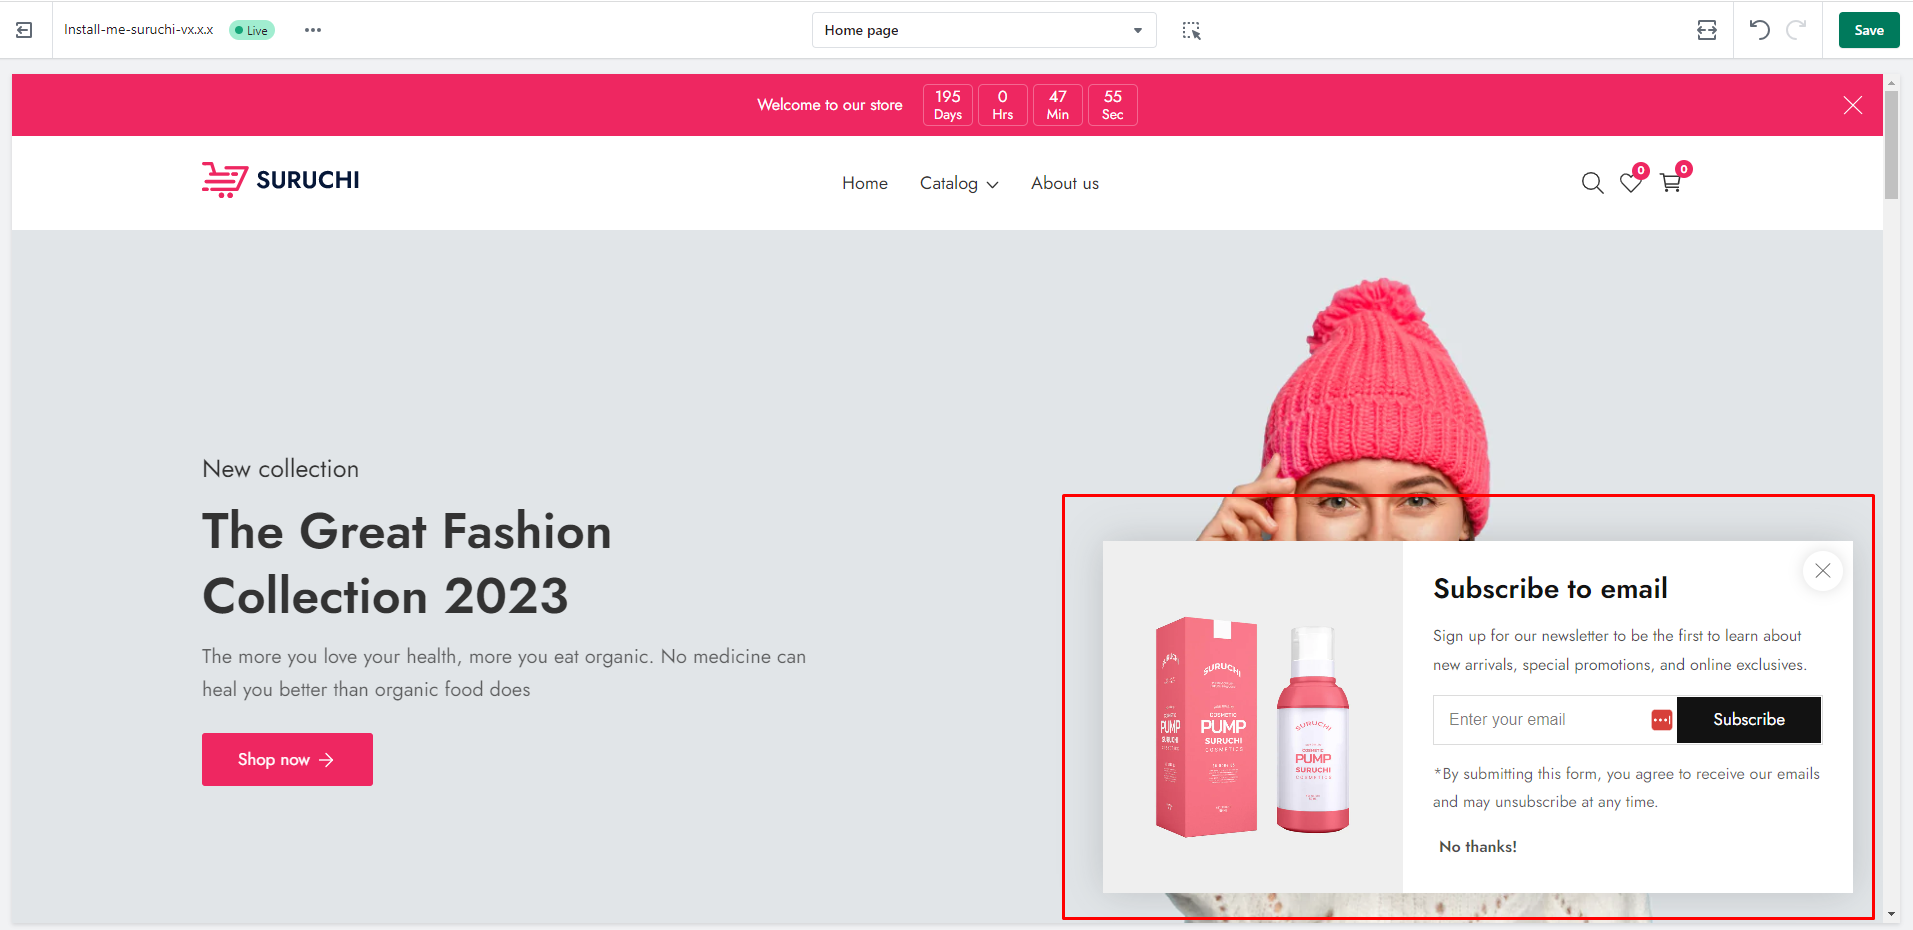The width and height of the screenshot is (1913, 930).
Task: Click the redo arrow
Action: [x=1796, y=30]
